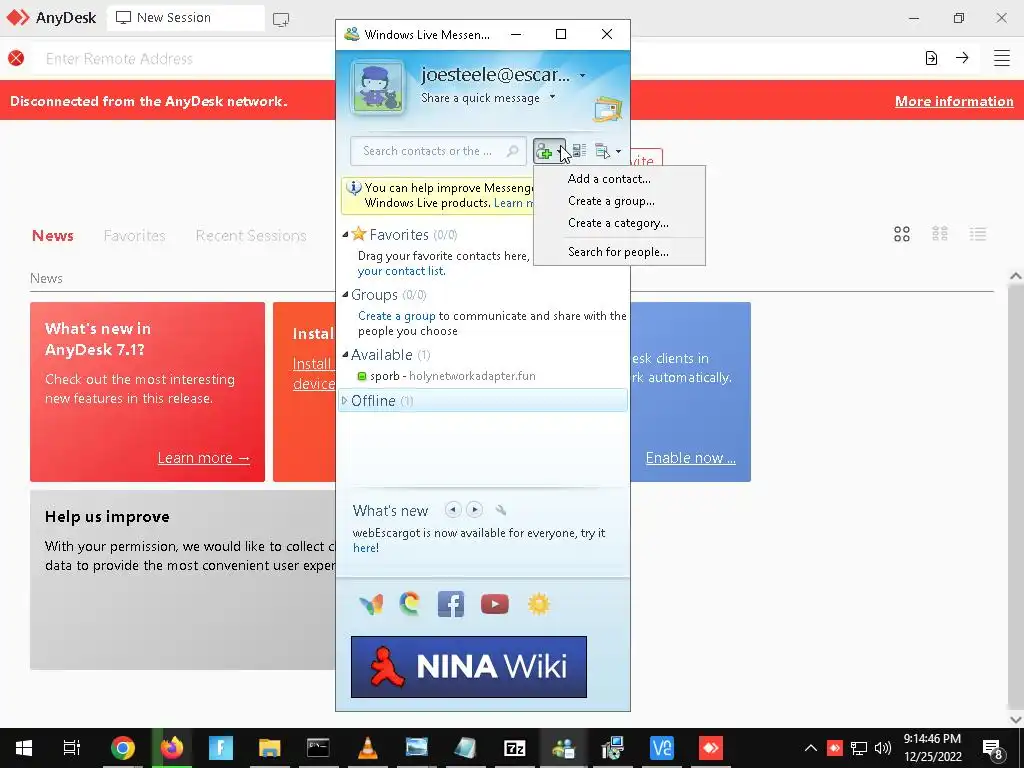Switch AnyDesk to small tiles view
Viewport: 1024px width, 768px height.
click(940, 234)
